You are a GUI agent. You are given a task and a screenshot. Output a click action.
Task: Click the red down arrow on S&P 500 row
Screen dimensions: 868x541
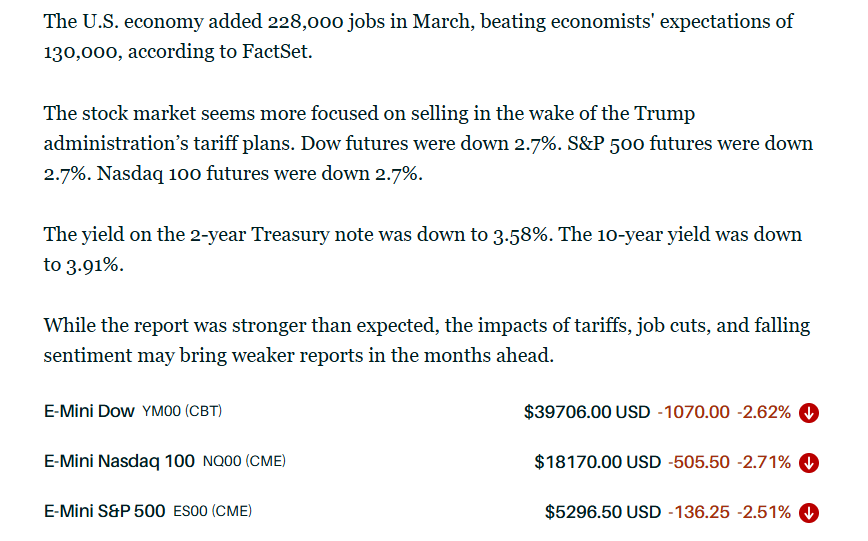(x=810, y=512)
